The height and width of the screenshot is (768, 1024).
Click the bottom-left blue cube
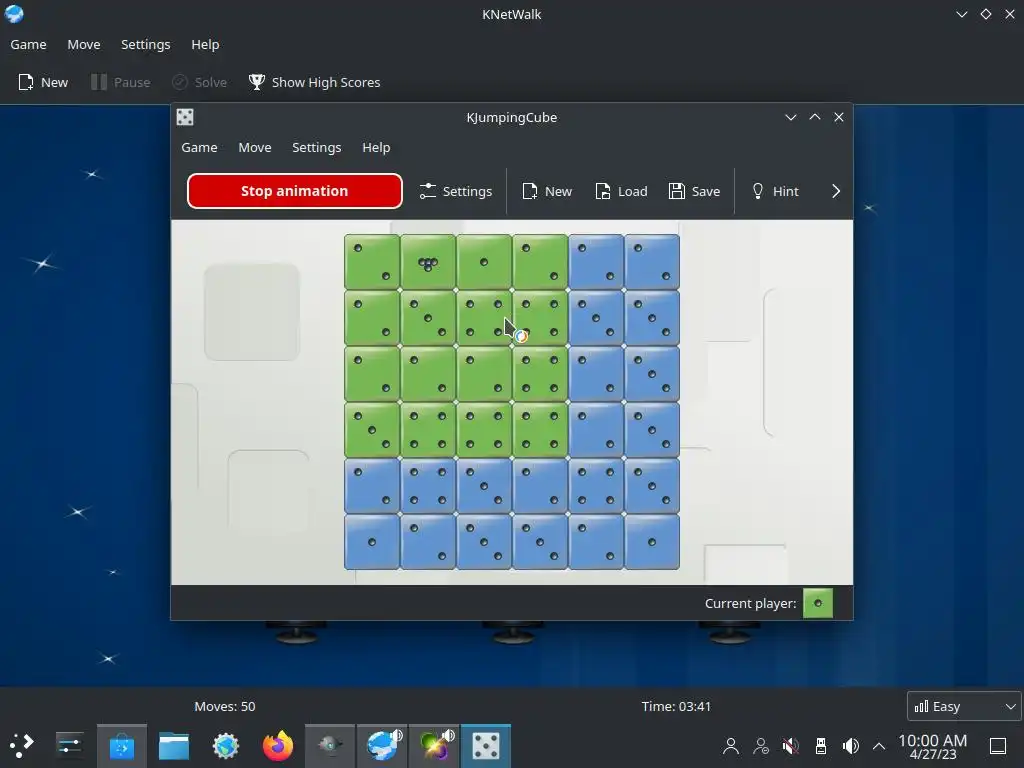point(372,542)
